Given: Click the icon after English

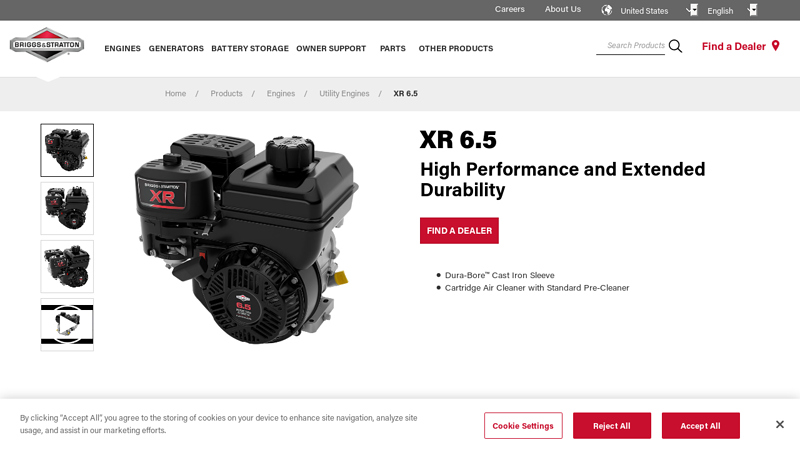Looking at the screenshot, I should click(x=753, y=10).
